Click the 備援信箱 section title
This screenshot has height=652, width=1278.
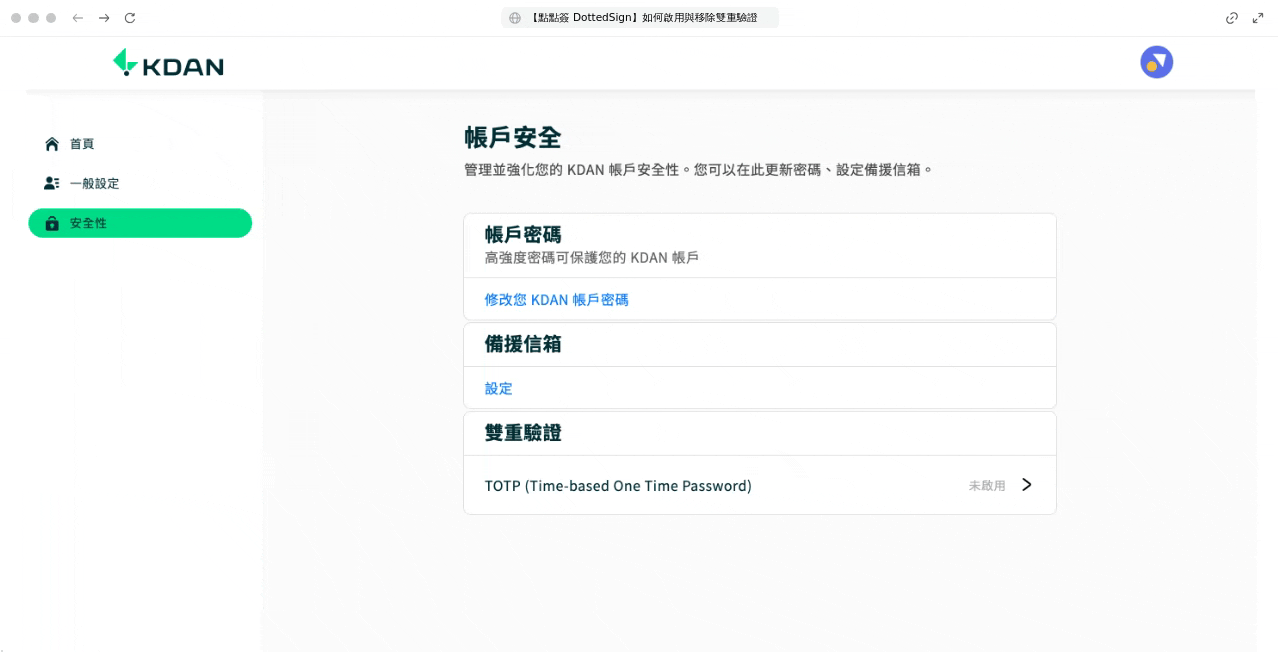coord(523,343)
